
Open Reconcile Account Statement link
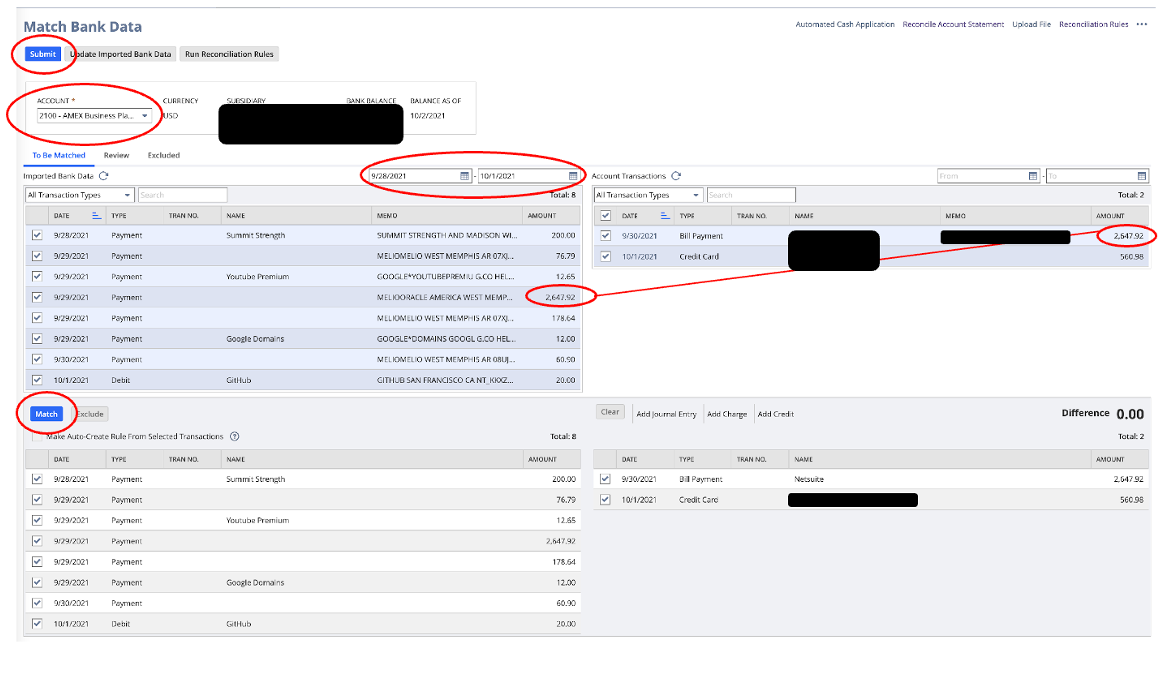(x=953, y=25)
